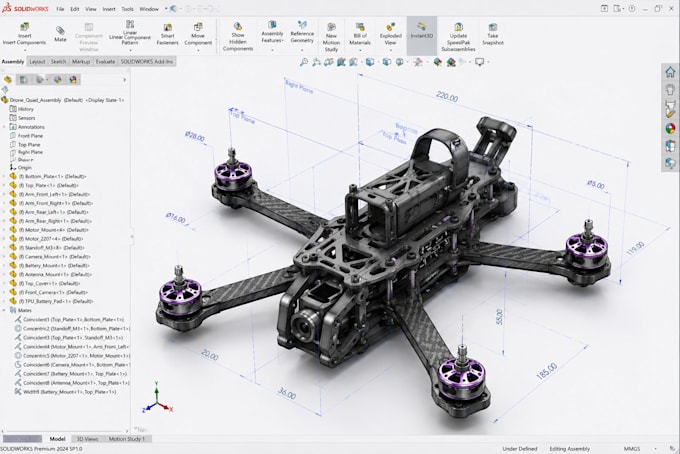The image size is (680, 454).
Task: Open DisplayManager tab icon in left panel
Action: click(x=73, y=79)
